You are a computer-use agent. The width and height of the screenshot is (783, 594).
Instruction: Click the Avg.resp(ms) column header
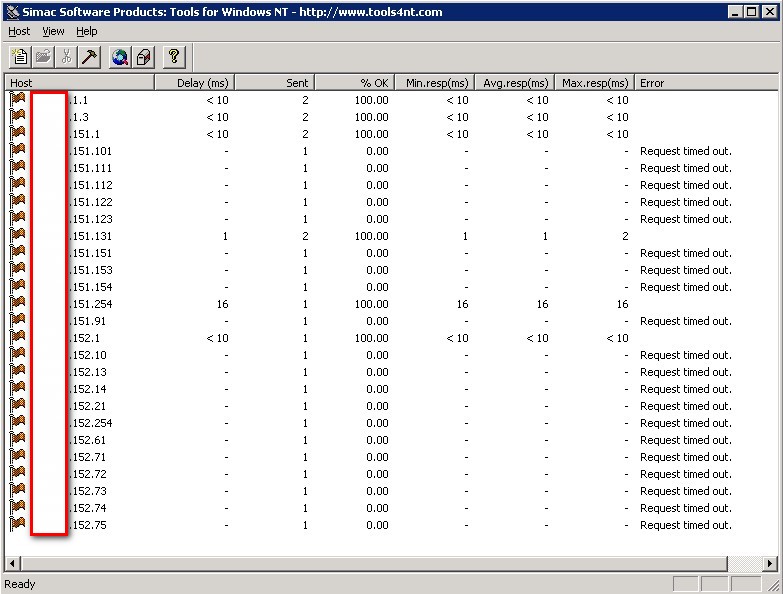click(513, 83)
